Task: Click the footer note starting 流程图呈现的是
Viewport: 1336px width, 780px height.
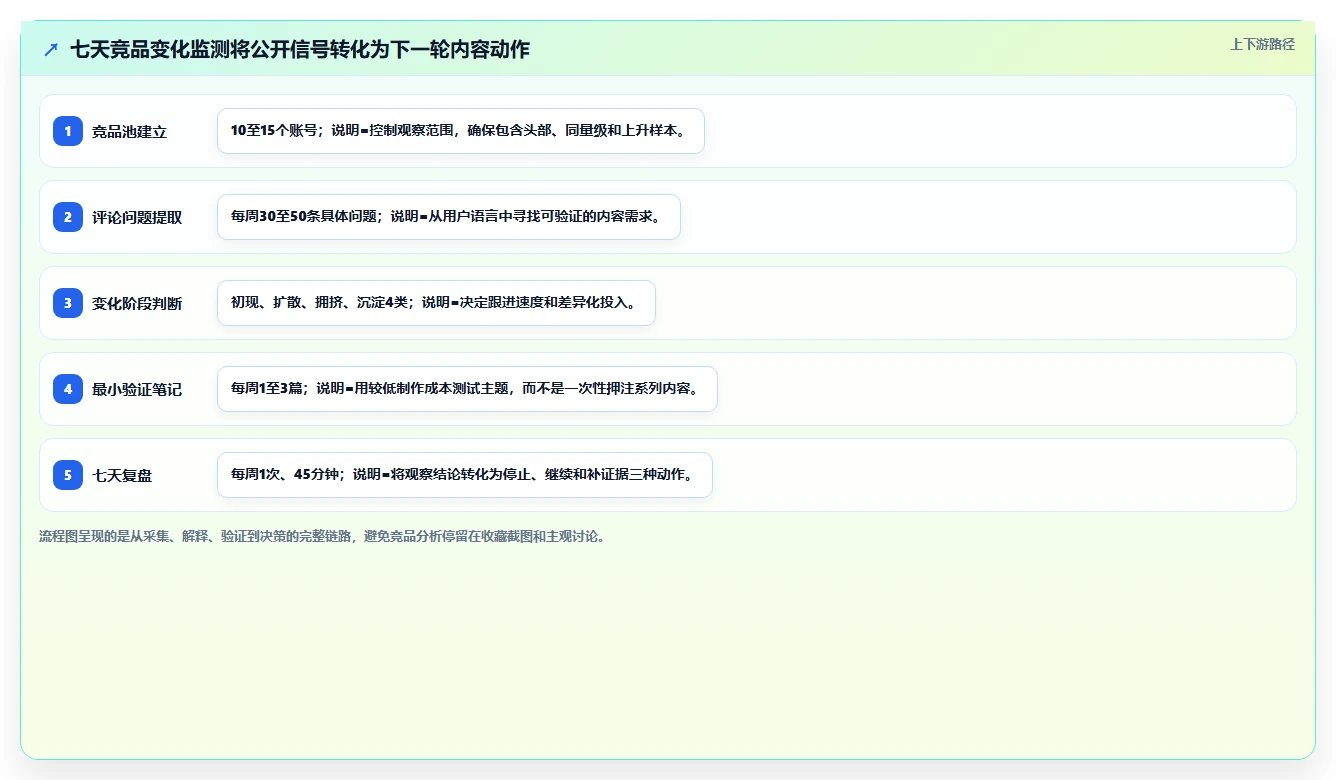Action: (322, 536)
